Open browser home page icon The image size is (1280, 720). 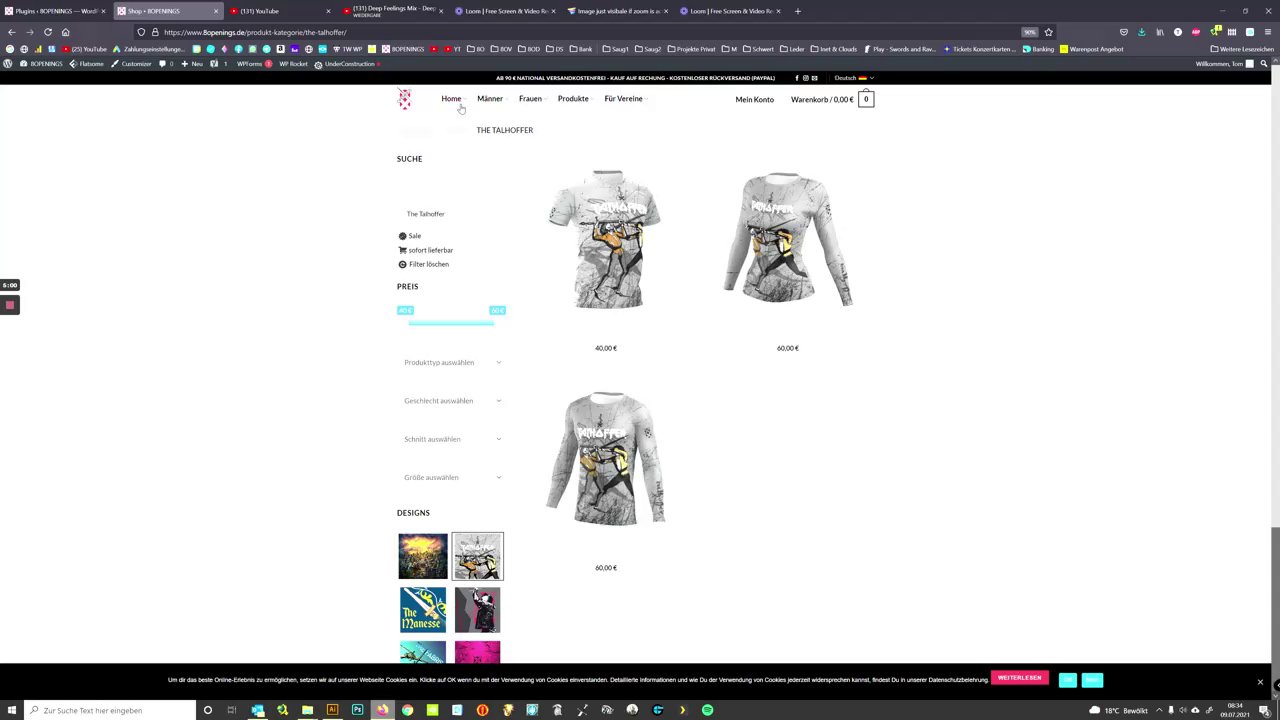coord(66,32)
